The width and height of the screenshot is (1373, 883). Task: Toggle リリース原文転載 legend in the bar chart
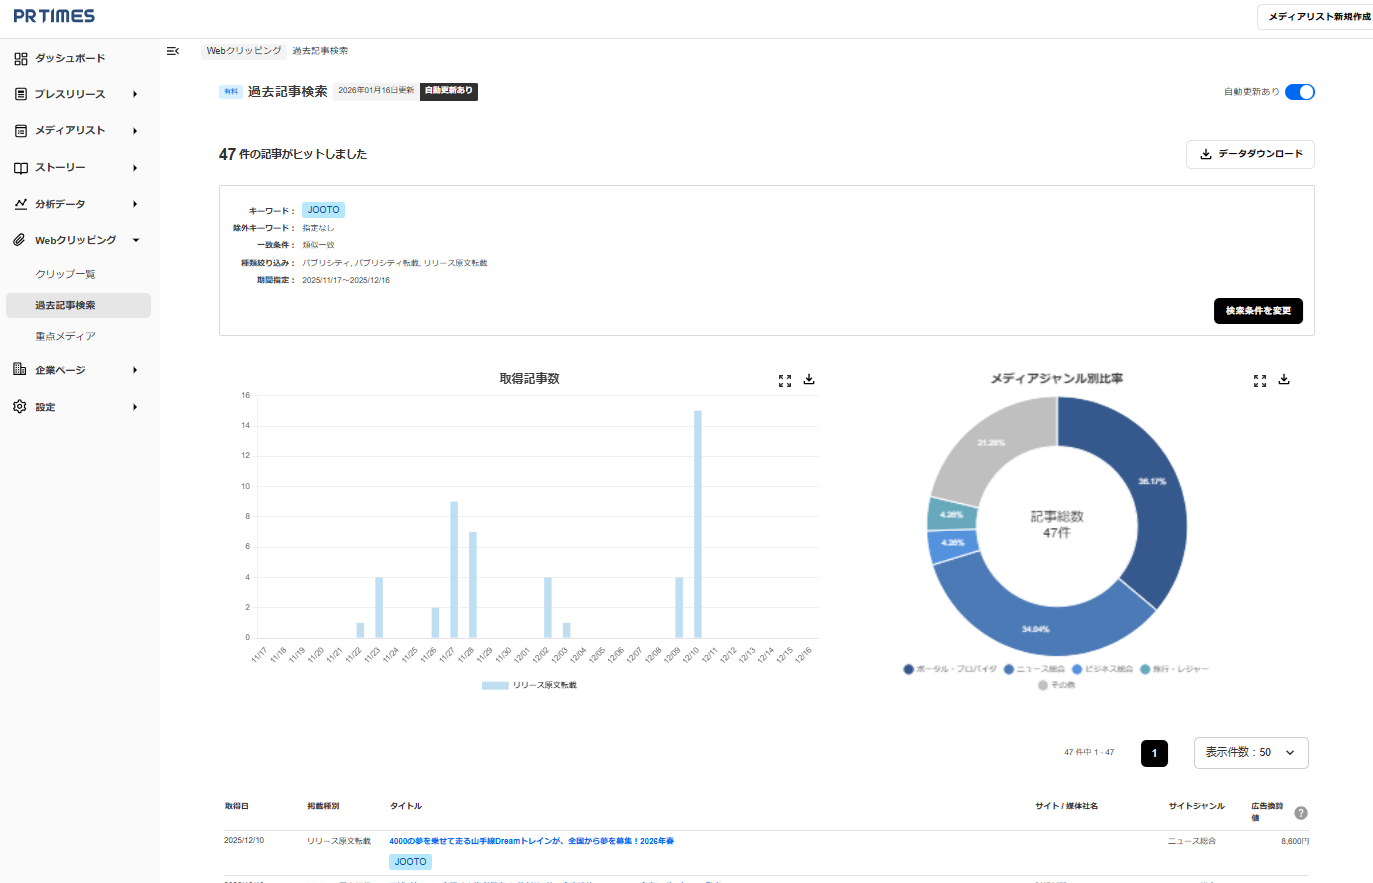(530, 685)
